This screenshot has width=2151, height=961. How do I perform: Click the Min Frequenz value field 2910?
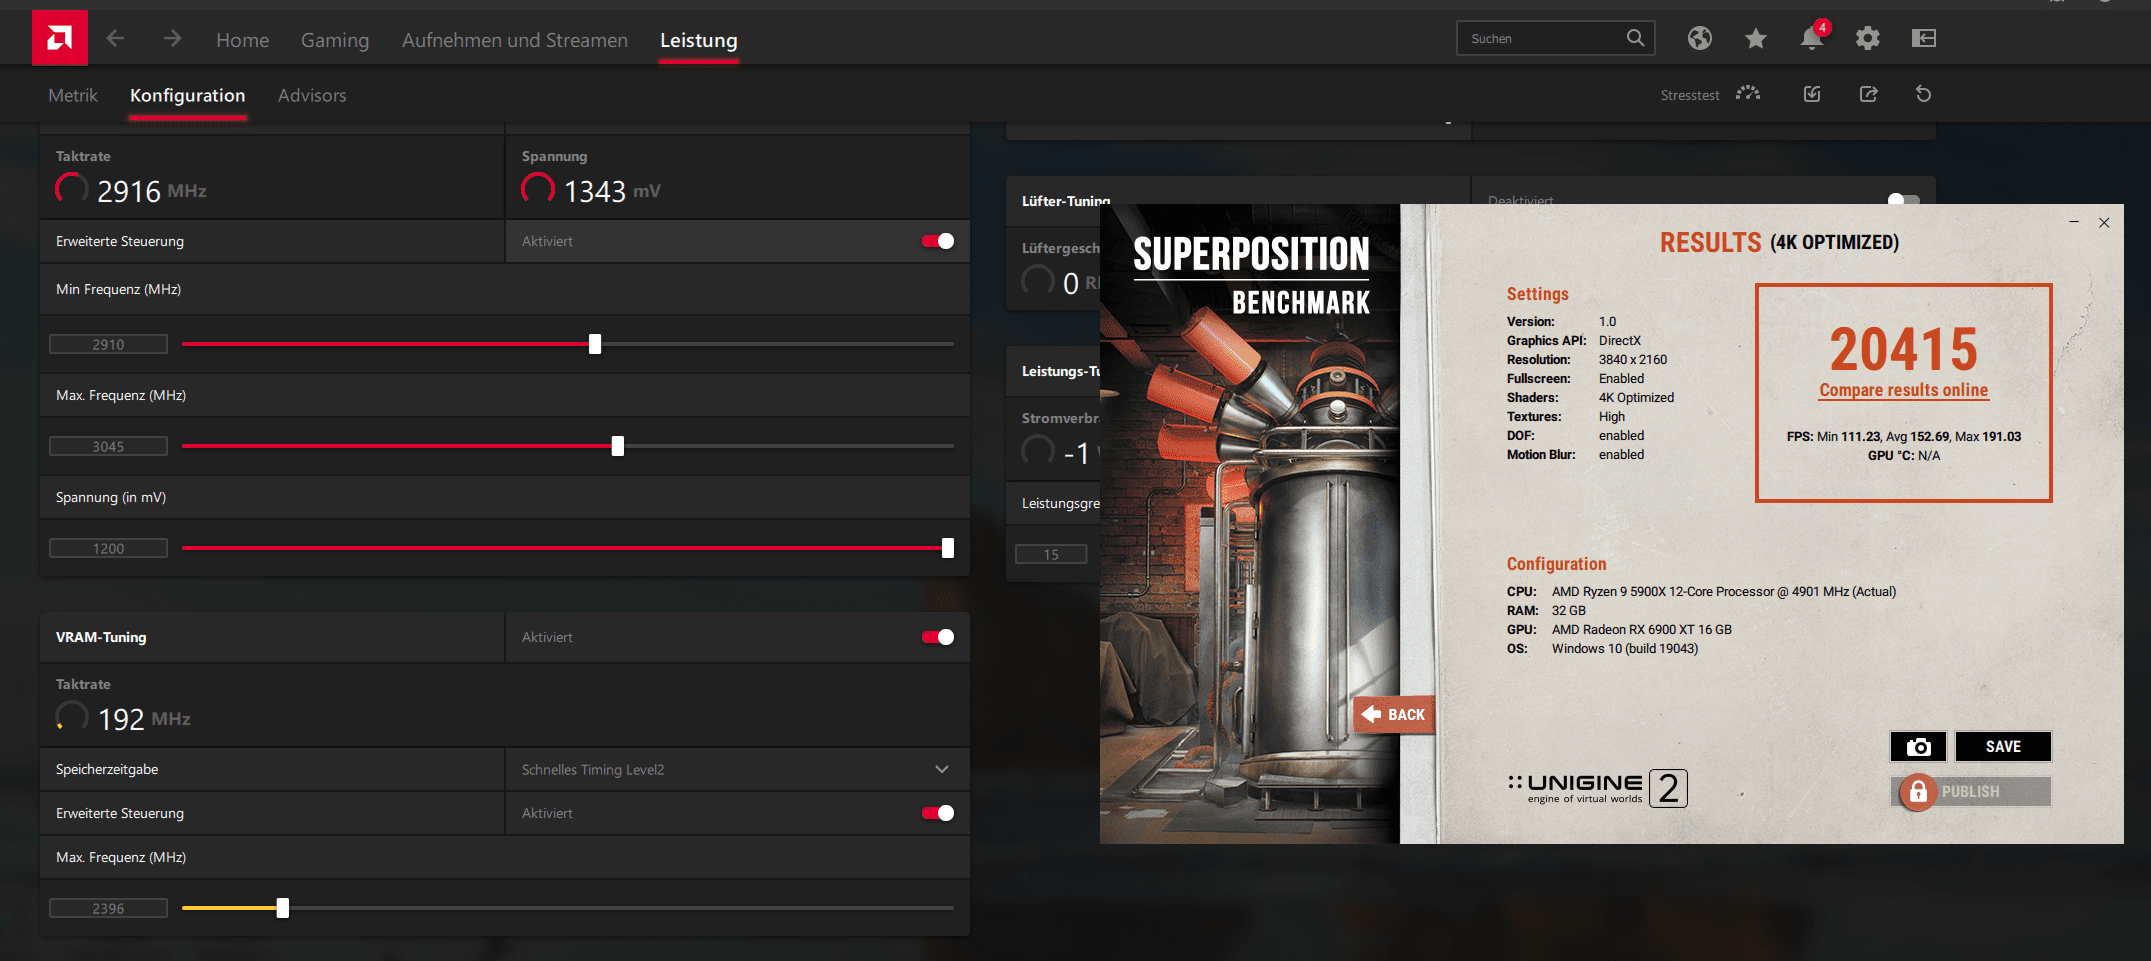(108, 344)
